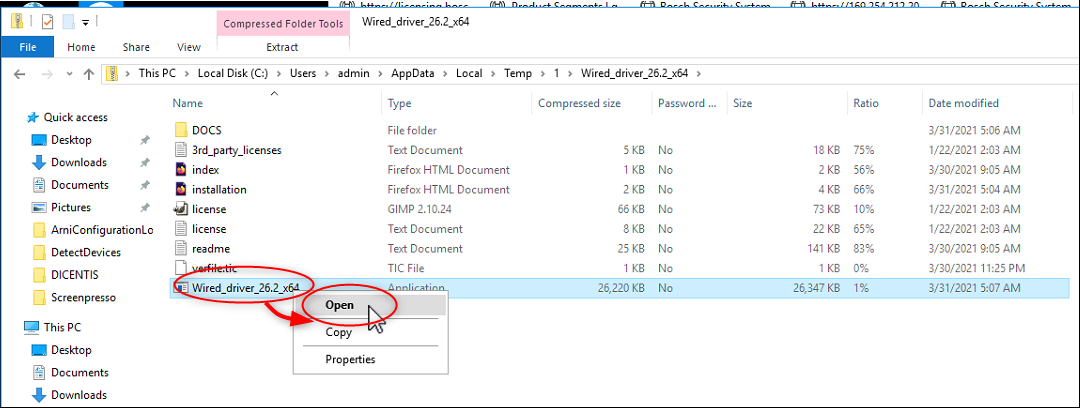
Task: Open the File ribbon tab
Action: pos(28,48)
